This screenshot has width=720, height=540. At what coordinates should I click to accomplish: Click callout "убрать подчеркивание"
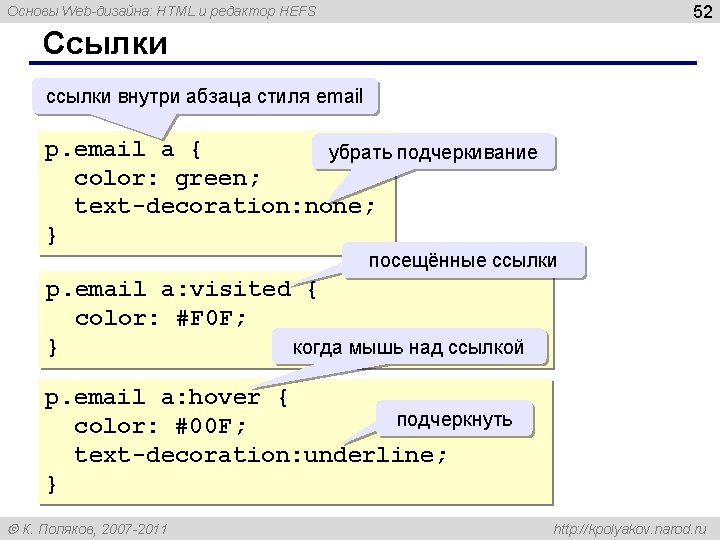[433, 152]
